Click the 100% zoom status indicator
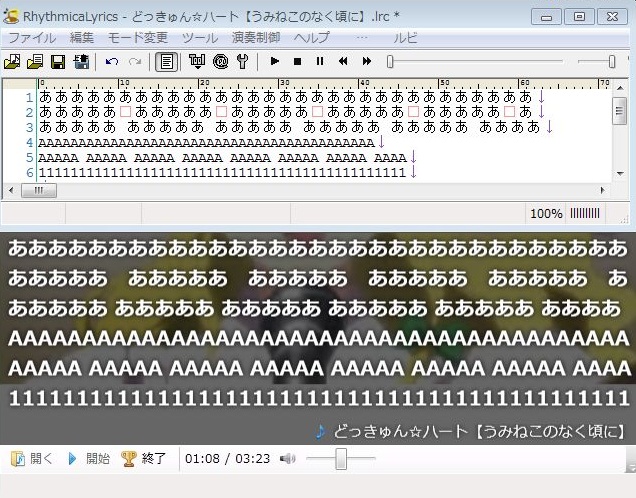This screenshot has width=636, height=498. click(546, 214)
